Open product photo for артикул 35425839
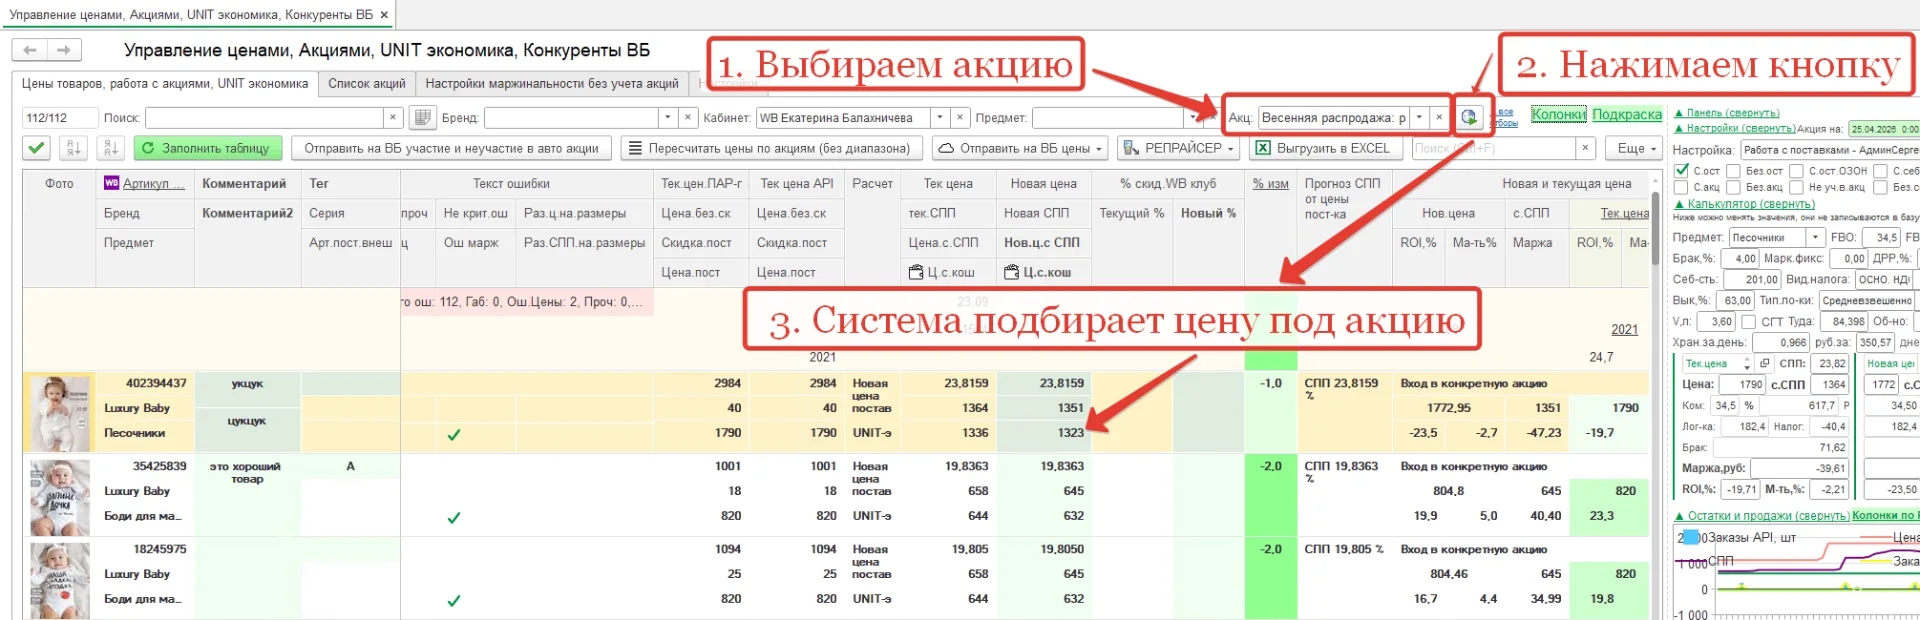The height and width of the screenshot is (620, 1920). point(59,497)
